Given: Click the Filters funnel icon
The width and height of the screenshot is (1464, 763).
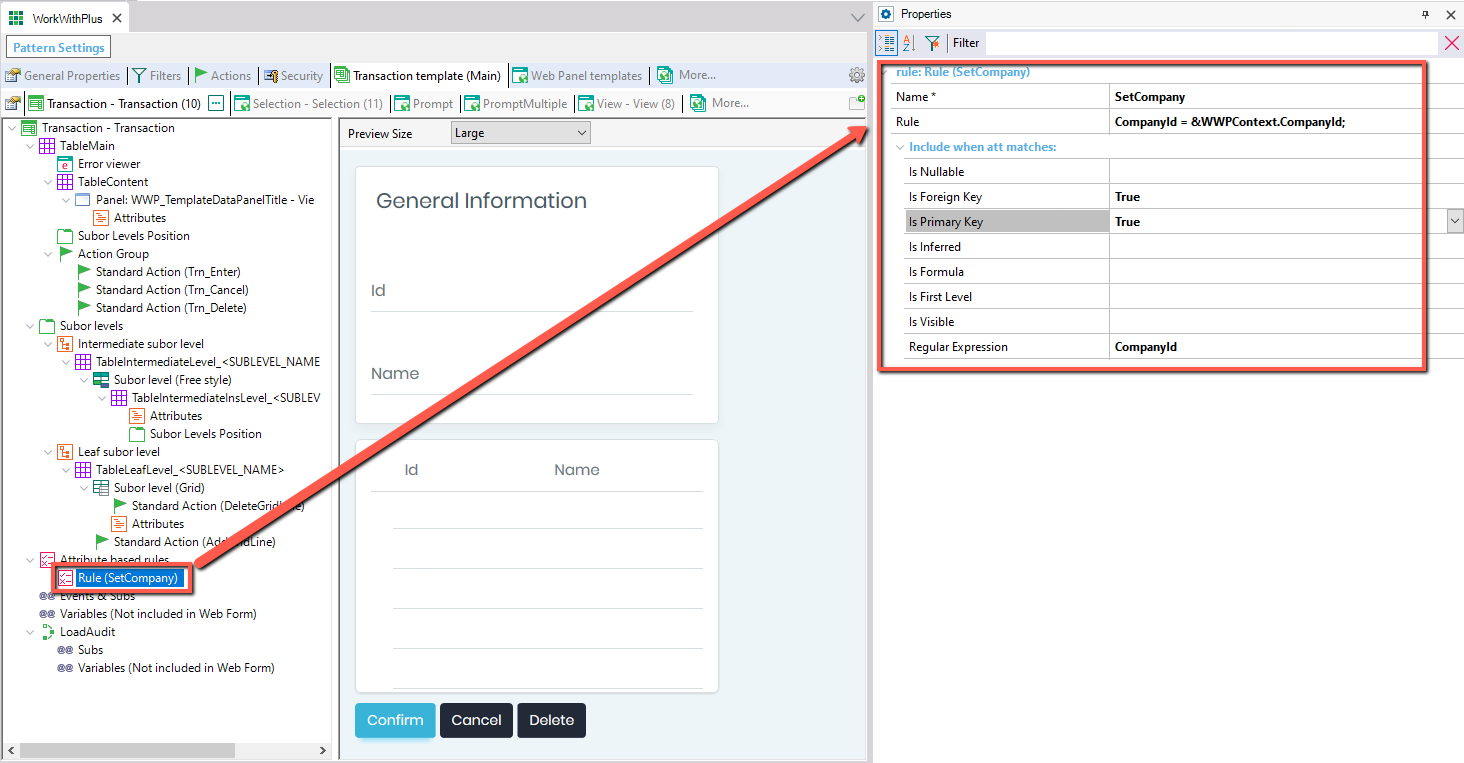Looking at the screenshot, I should (137, 75).
